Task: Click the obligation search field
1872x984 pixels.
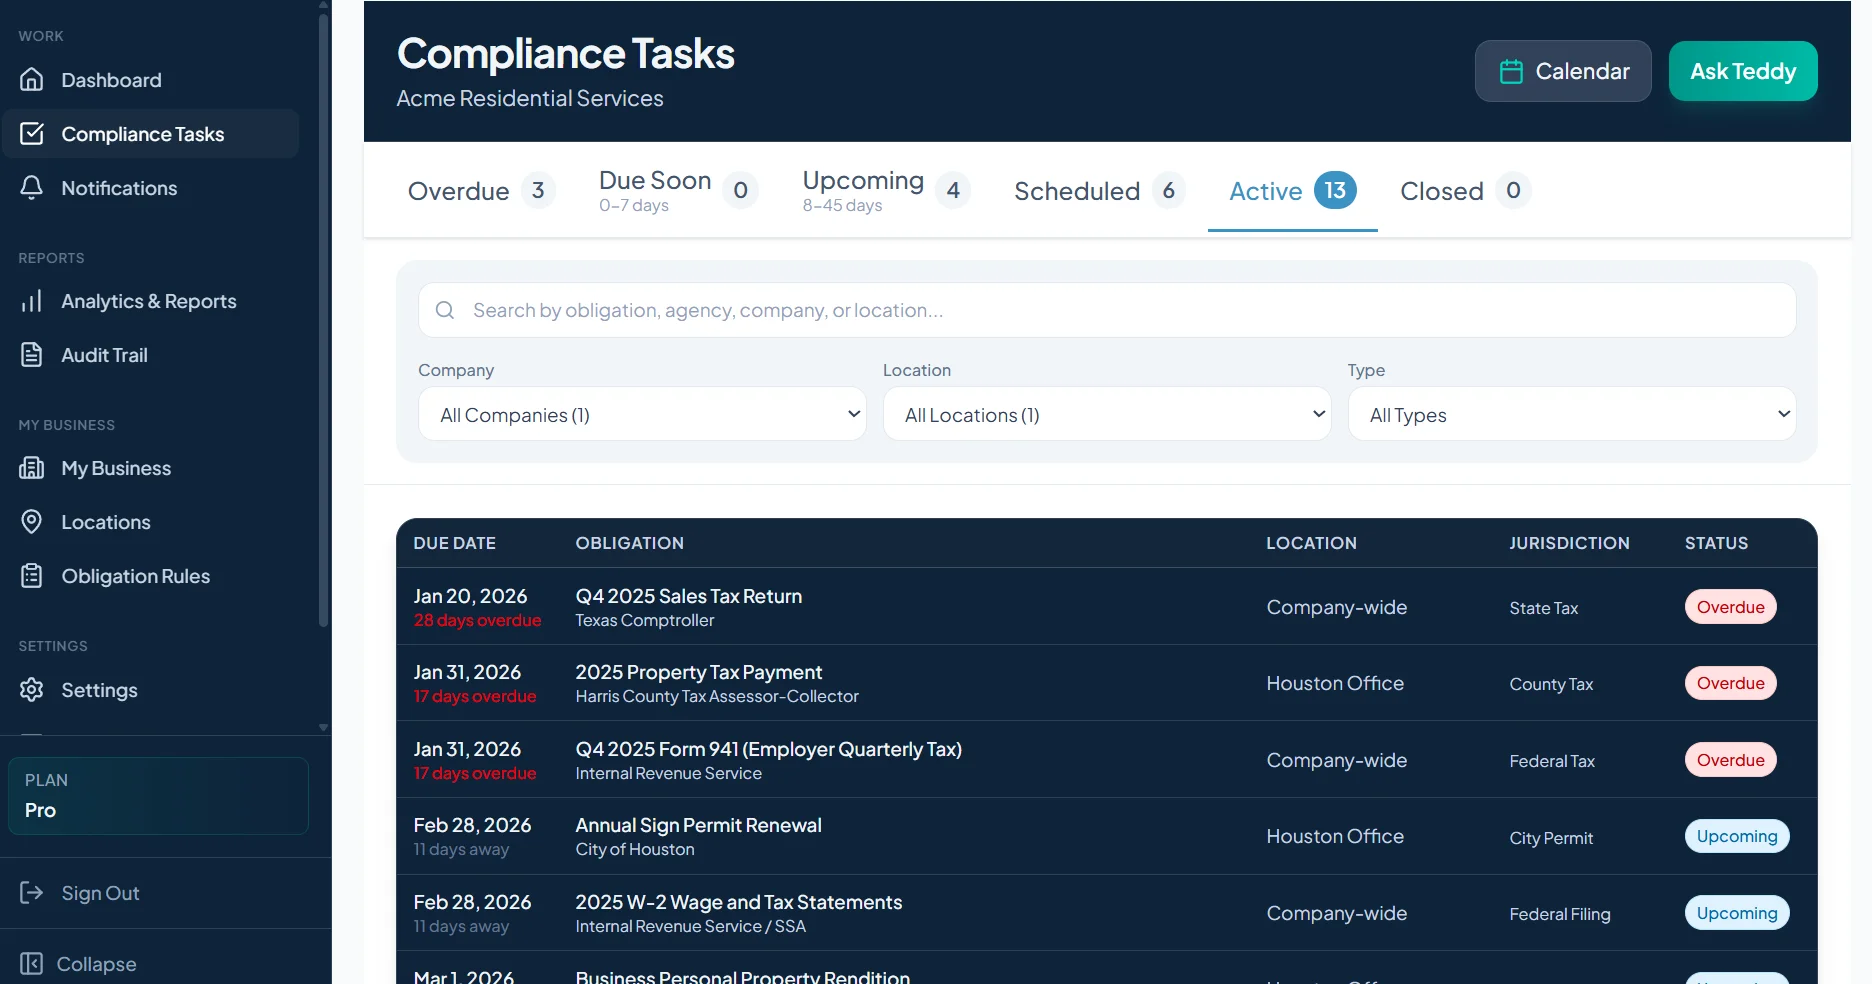Action: click(x=1107, y=310)
